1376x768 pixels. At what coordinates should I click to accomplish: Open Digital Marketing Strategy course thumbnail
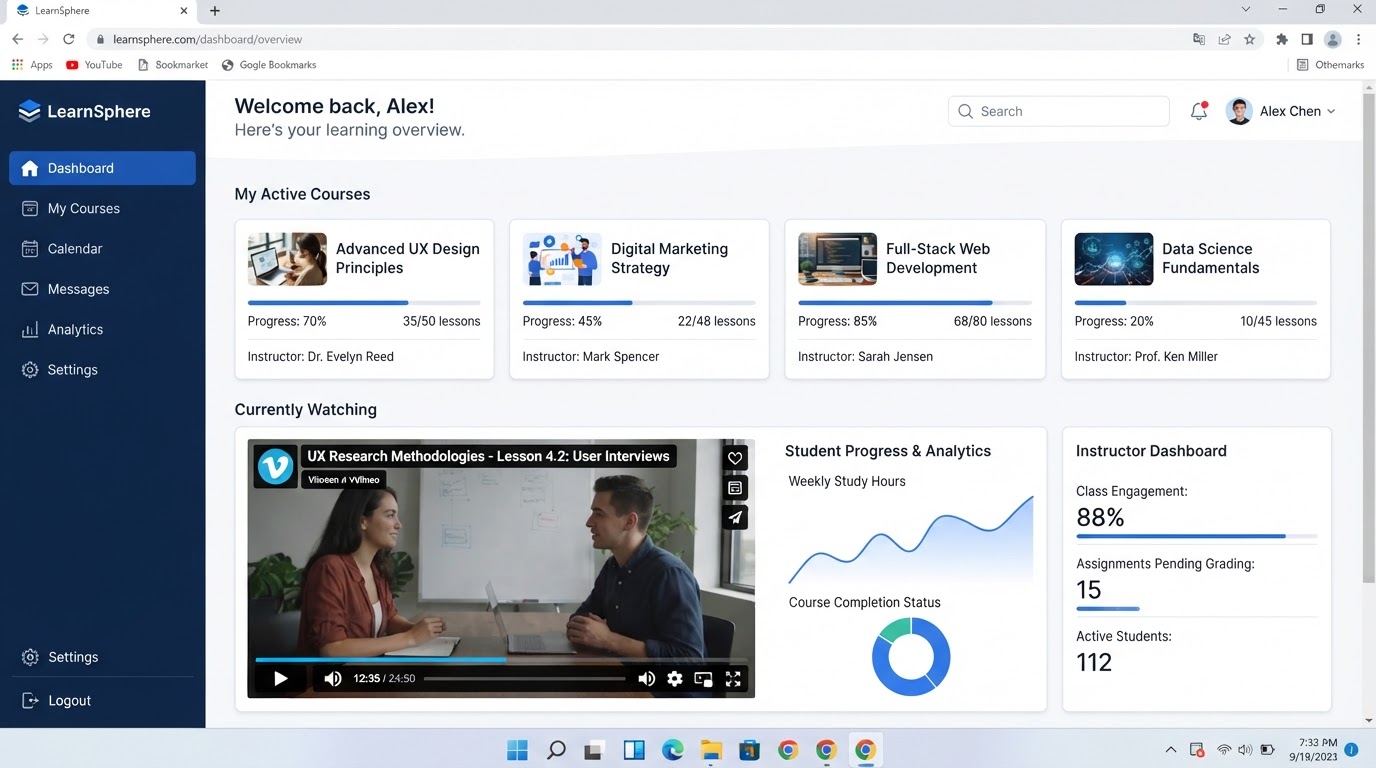pyautogui.click(x=562, y=259)
